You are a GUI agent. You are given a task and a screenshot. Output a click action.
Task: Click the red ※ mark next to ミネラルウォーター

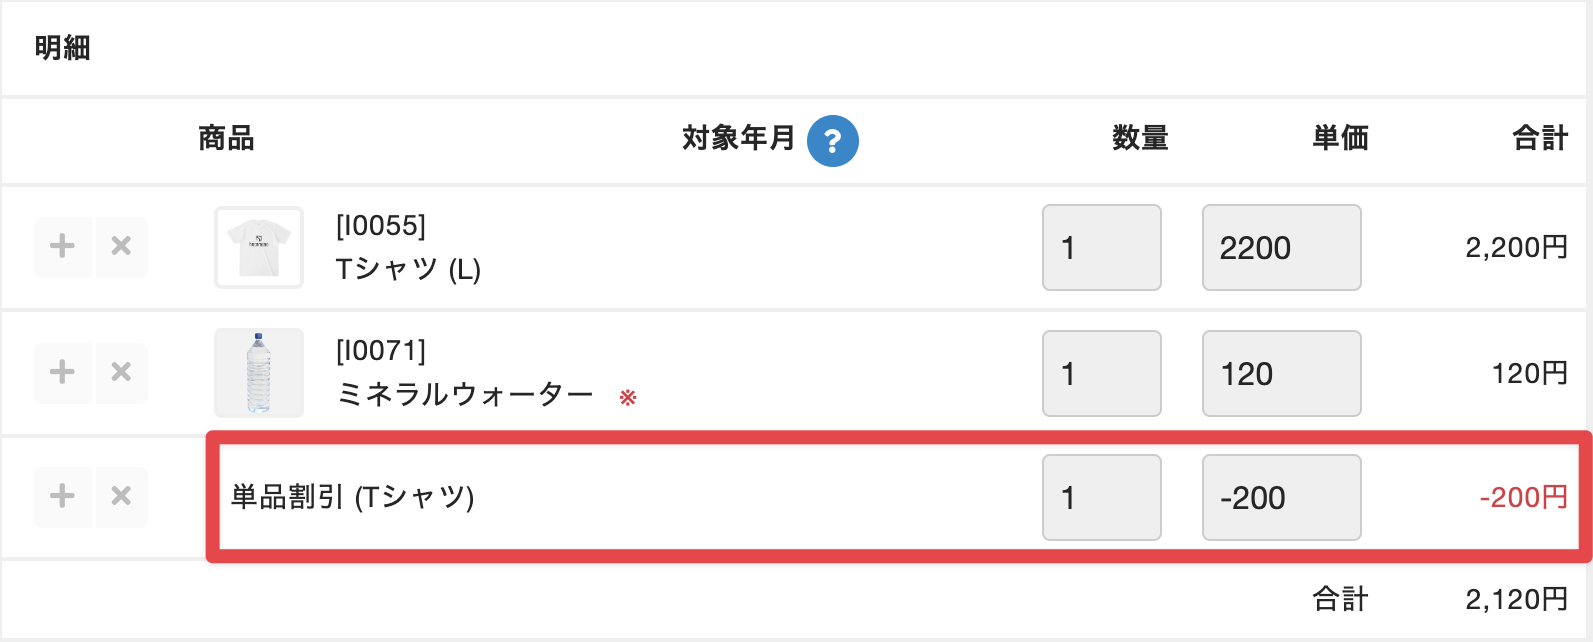tap(628, 398)
